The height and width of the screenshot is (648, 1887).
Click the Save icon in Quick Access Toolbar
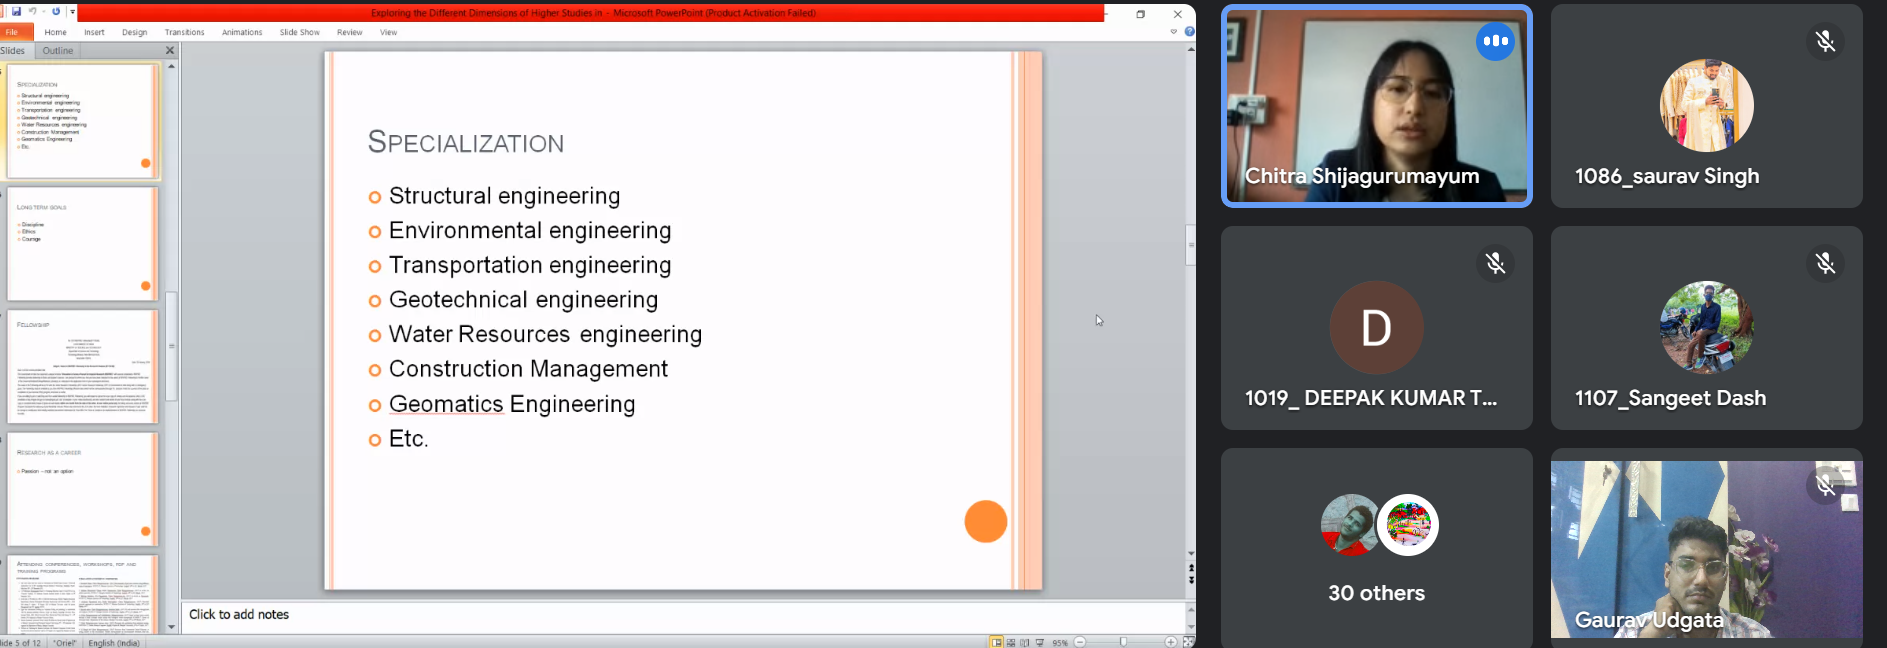(x=16, y=12)
